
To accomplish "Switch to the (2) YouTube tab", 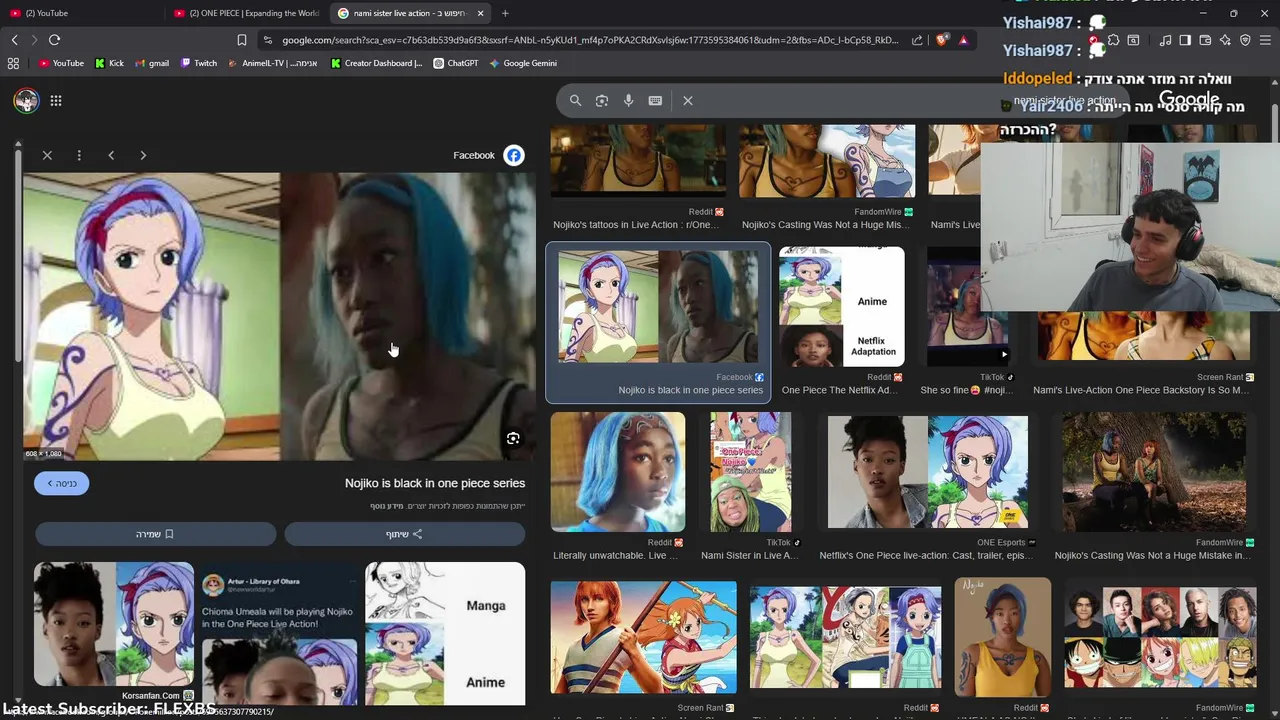I will point(80,13).
